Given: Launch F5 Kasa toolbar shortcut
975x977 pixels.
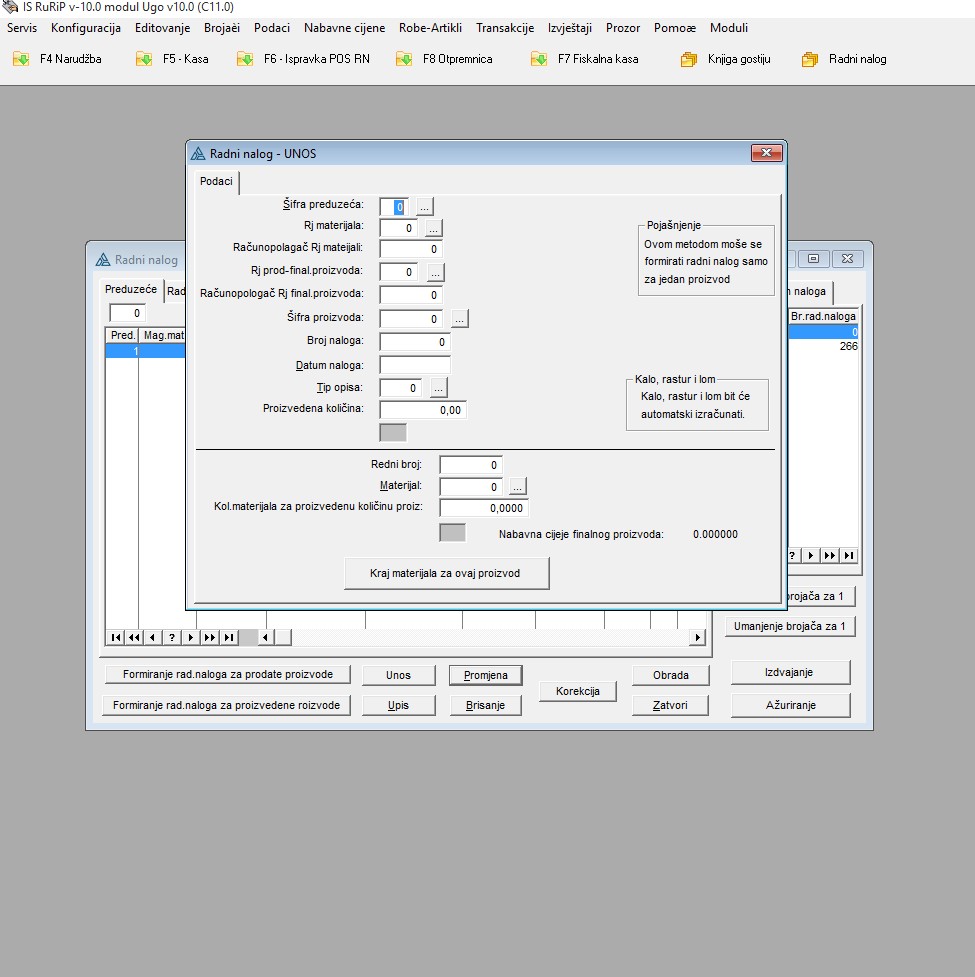Looking at the screenshot, I should (x=172, y=59).
